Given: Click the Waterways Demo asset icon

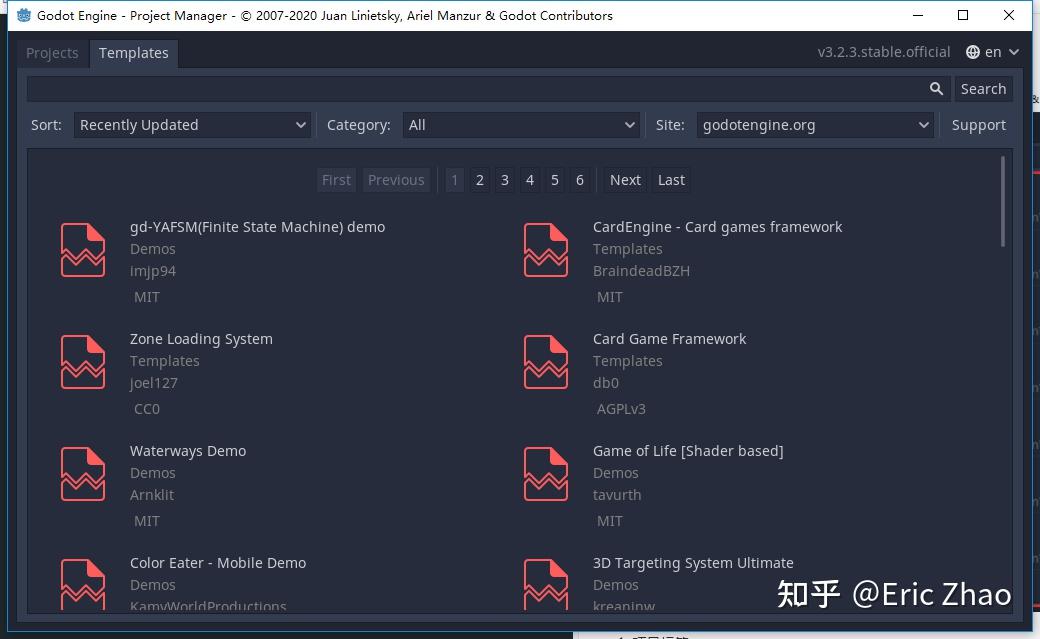Looking at the screenshot, I should tap(82, 473).
